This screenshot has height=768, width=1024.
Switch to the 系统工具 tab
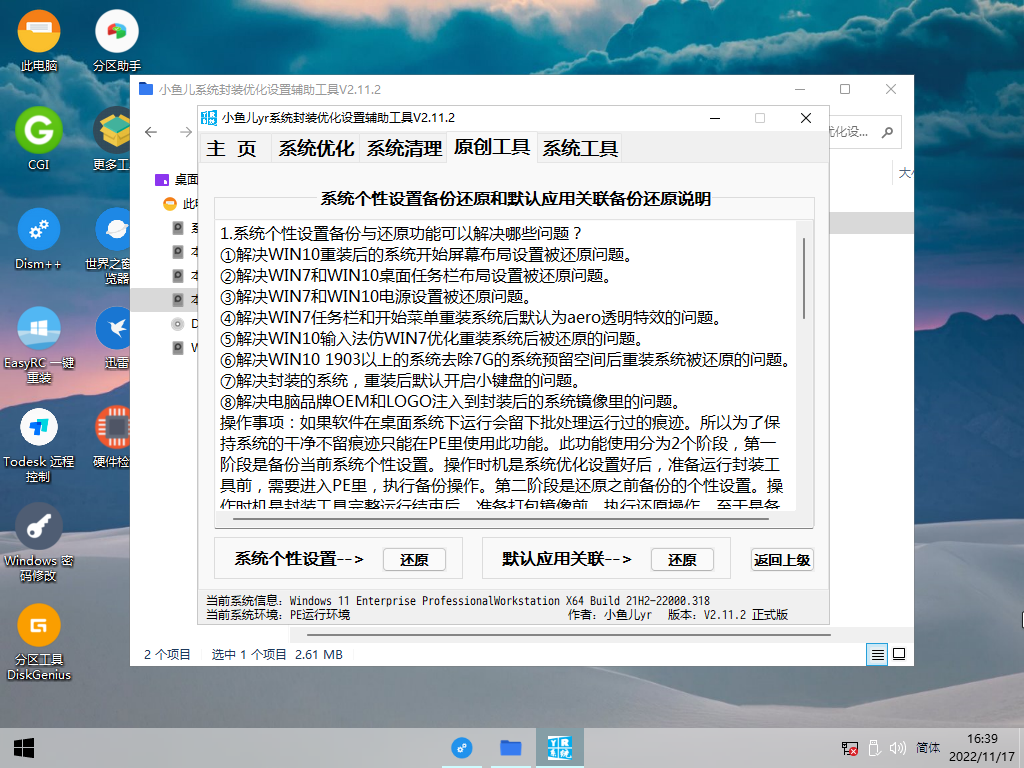pos(580,148)
